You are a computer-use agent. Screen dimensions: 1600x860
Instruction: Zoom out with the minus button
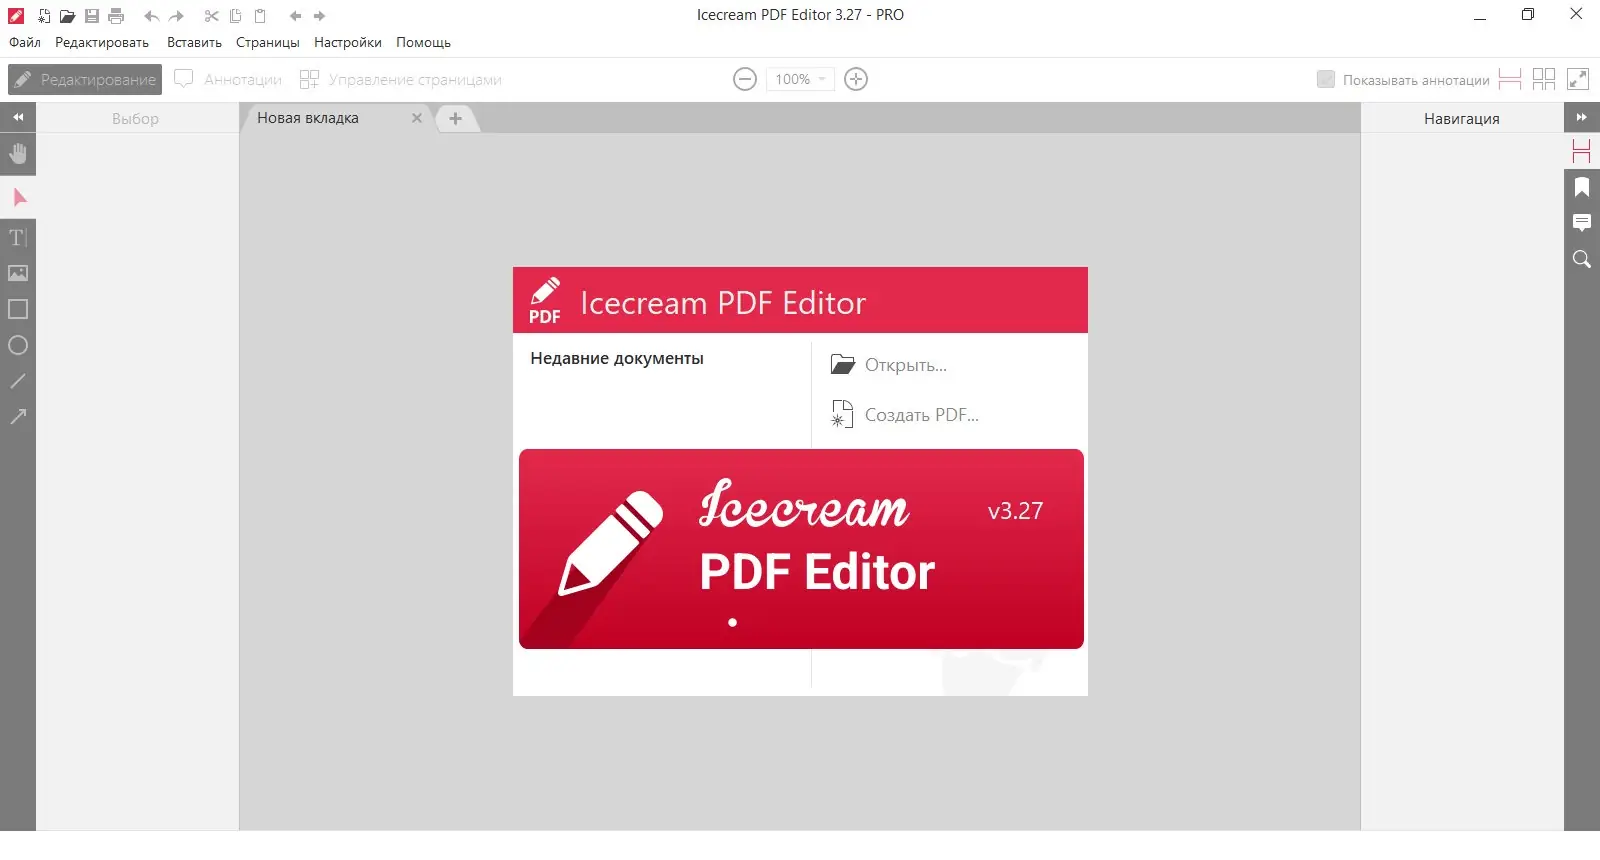745,79
